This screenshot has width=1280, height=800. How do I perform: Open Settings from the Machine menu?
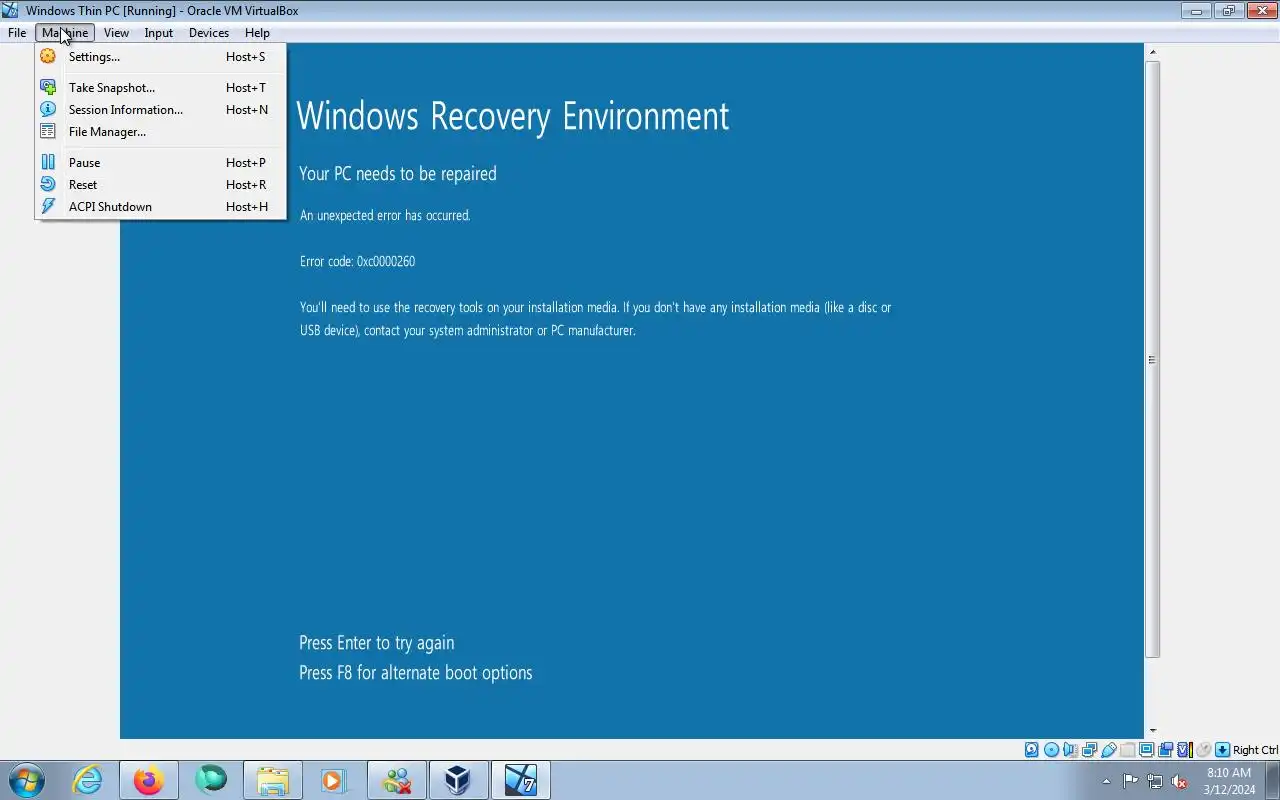point(160,57)
